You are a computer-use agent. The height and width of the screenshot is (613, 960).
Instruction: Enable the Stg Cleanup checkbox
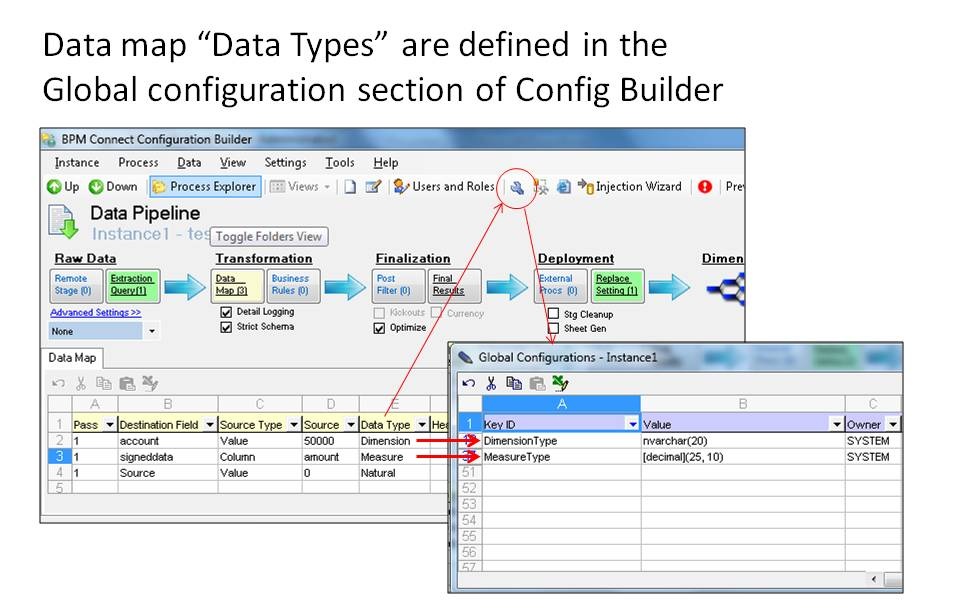point(553,313)
